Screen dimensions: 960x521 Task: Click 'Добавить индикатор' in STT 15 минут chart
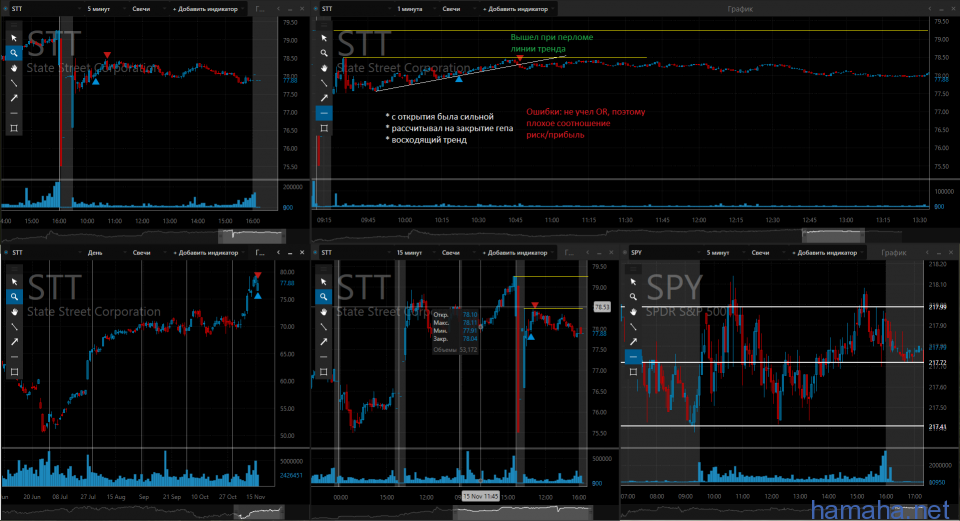tap(516, 252)
